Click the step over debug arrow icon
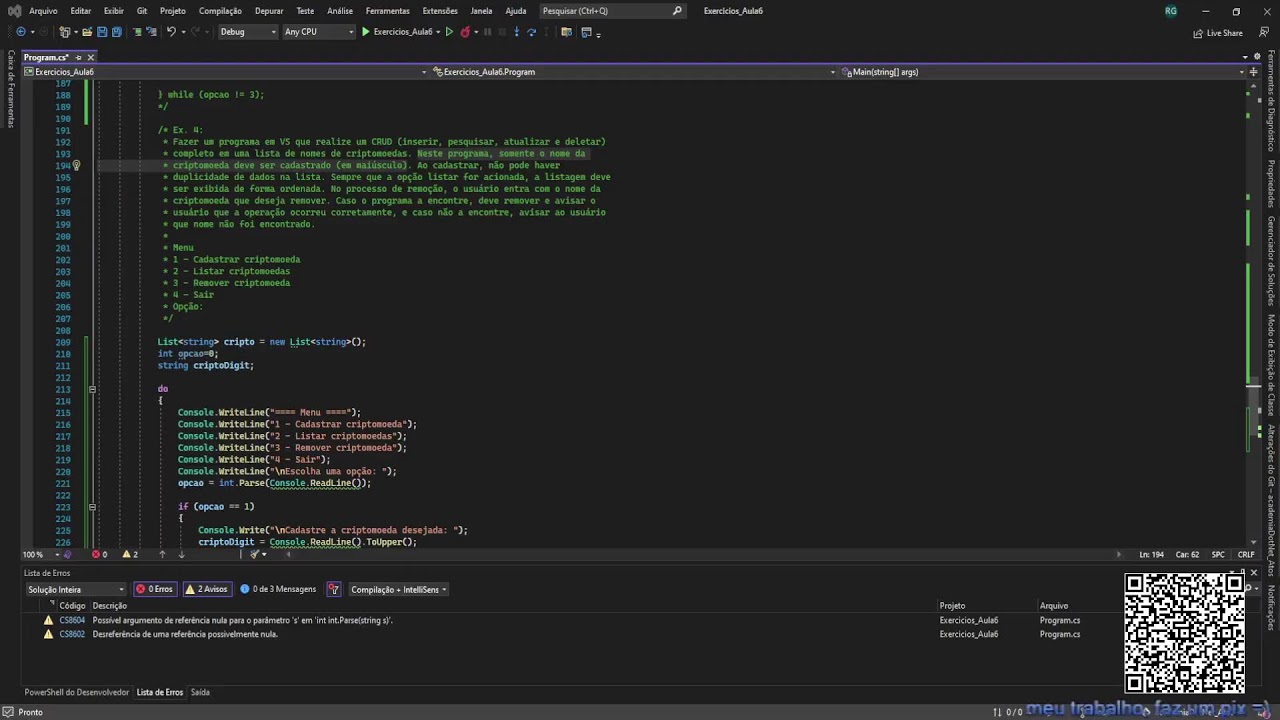Viewport: 1280px width, 720px height. (531, 32)
